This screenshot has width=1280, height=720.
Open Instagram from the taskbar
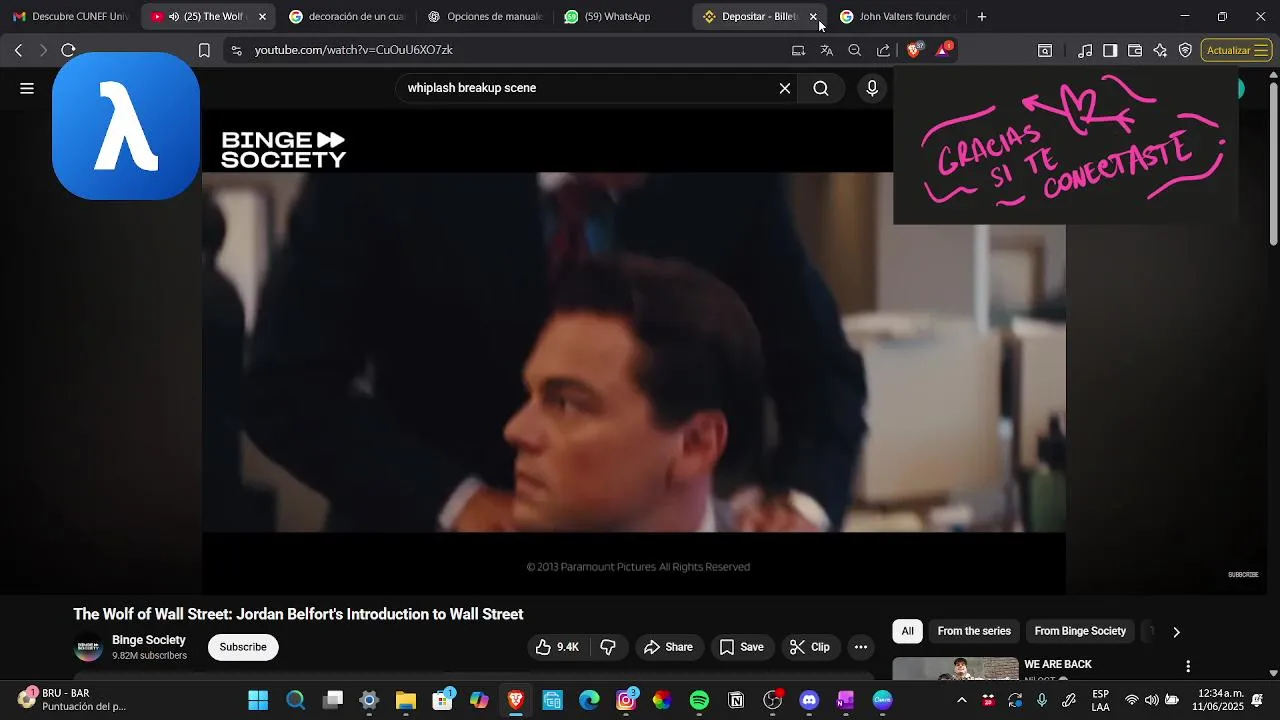coord(626,700)
